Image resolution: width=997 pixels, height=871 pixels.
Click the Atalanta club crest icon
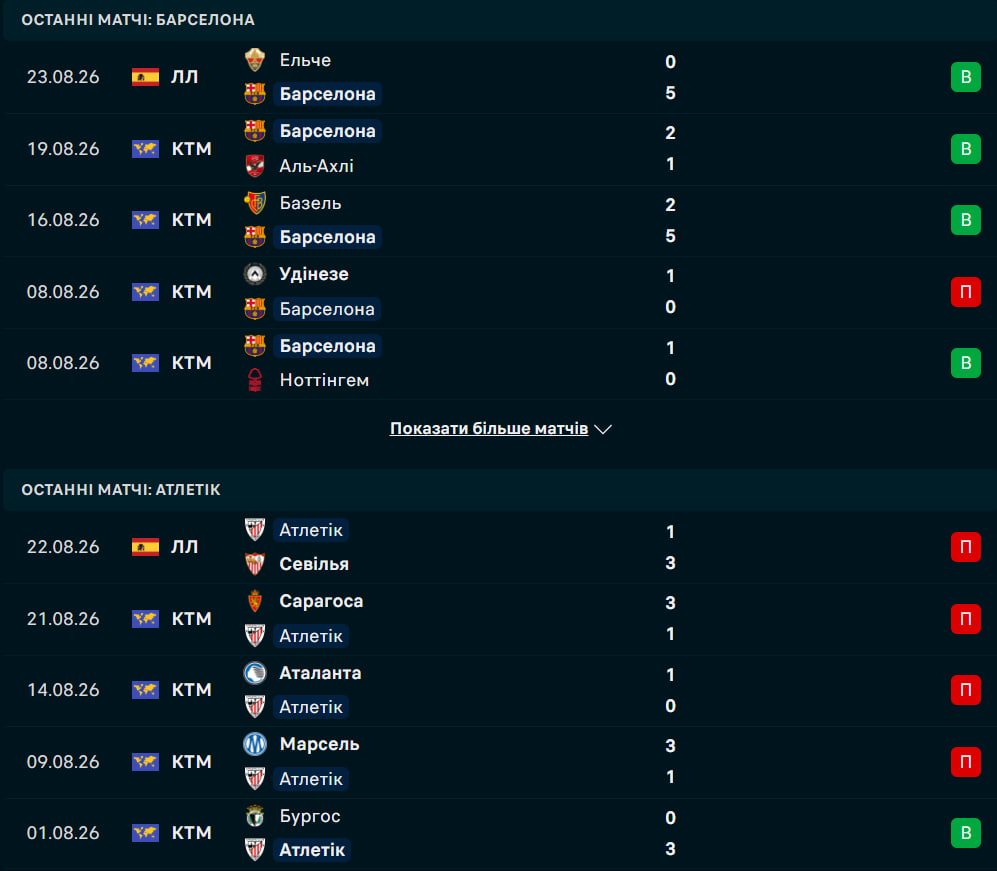[x=255, y=673]
